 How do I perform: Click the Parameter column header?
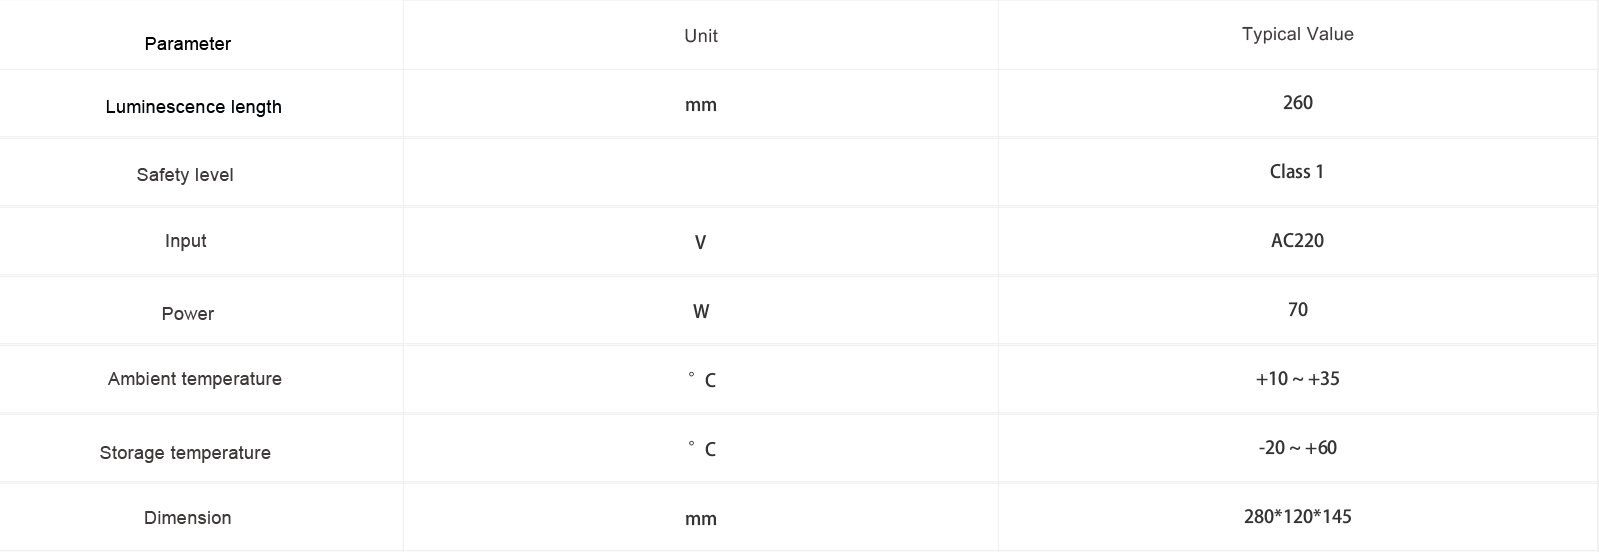tap(188, 44)
